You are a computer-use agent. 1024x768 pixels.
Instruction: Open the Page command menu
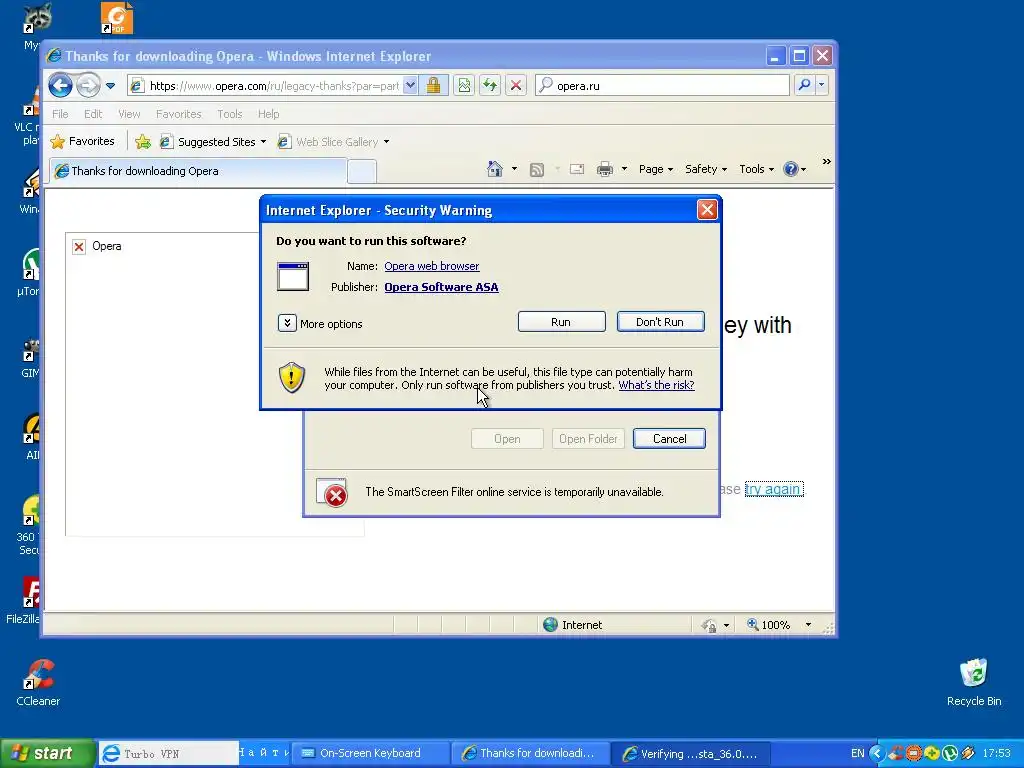point(656,169)
